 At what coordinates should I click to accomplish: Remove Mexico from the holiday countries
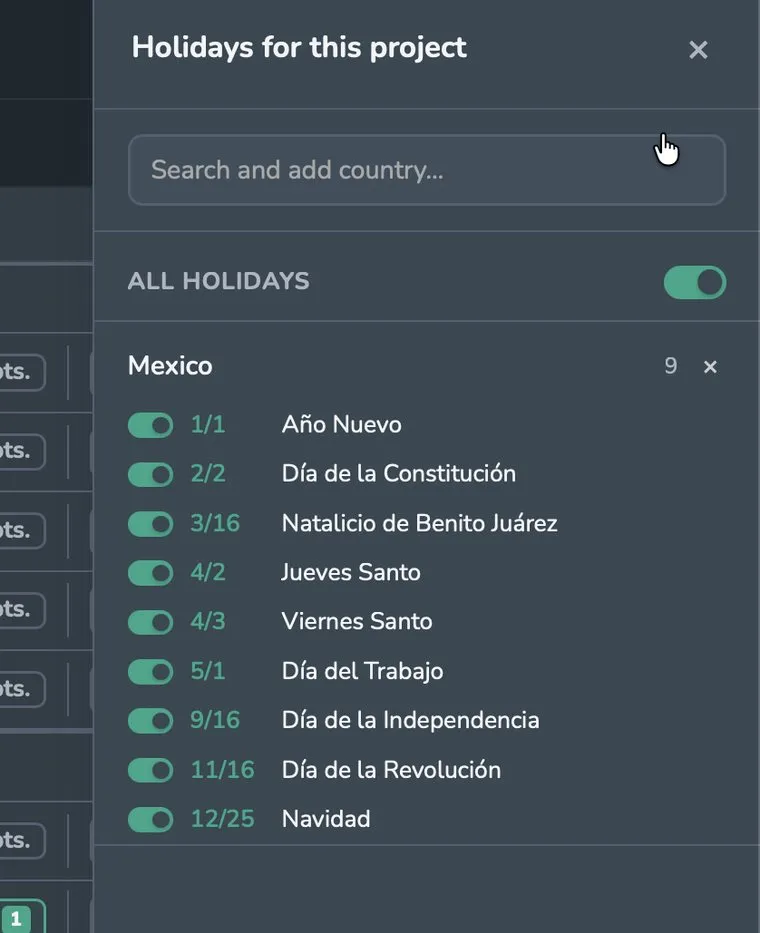710,367
